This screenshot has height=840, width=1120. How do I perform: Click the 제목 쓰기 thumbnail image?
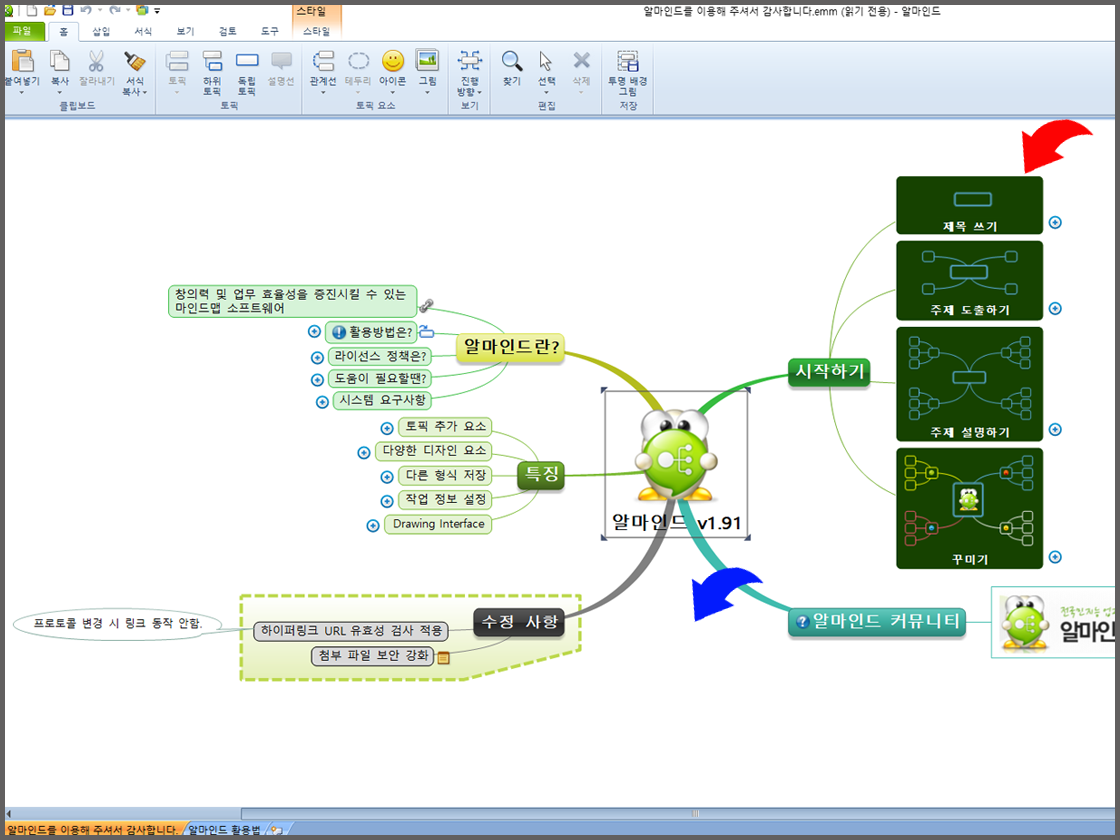(969, 206)
